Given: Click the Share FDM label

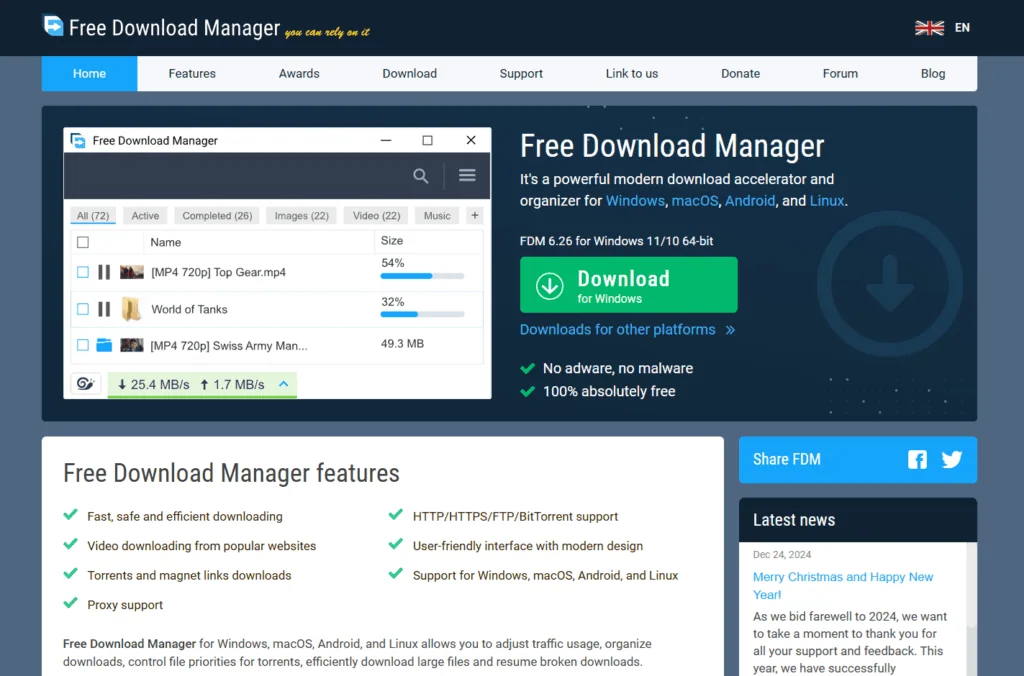Looking at the screenshot, I should pyautogui.click(x=786, y=459).
